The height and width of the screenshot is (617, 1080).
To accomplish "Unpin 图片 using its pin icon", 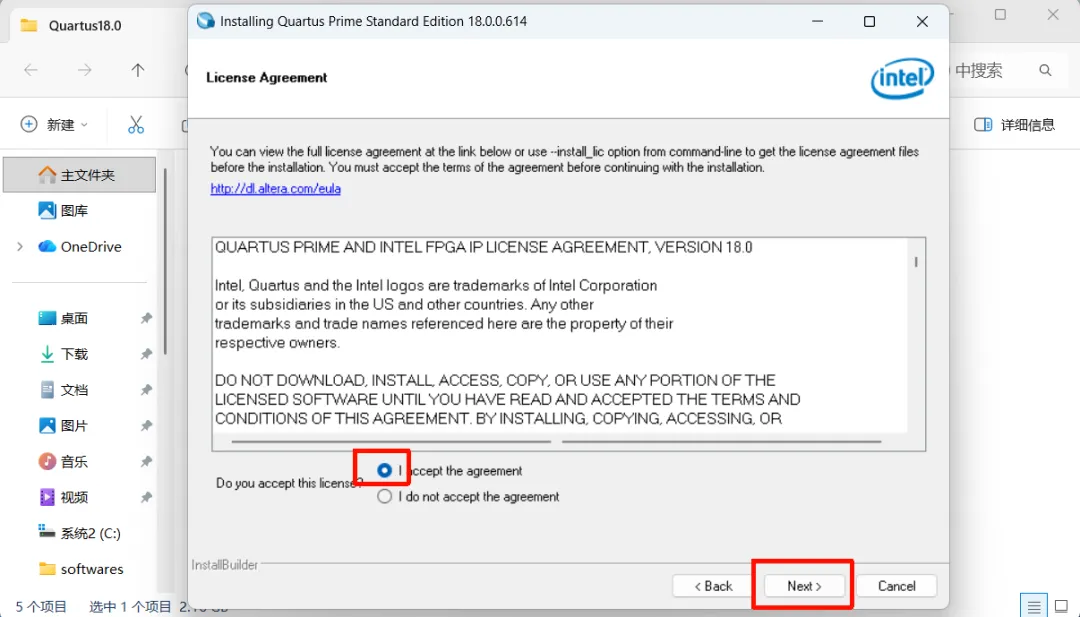I will 146,426.
